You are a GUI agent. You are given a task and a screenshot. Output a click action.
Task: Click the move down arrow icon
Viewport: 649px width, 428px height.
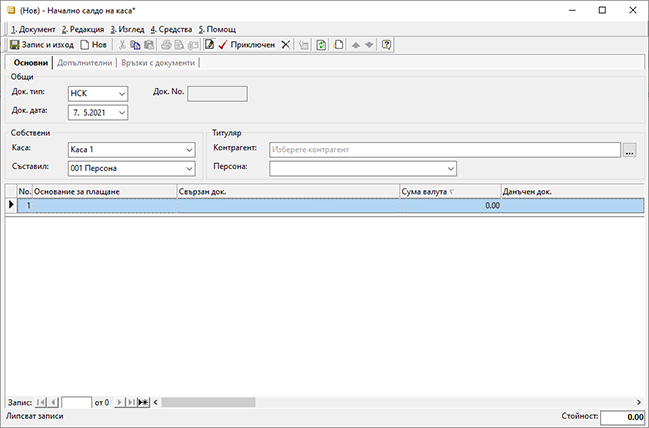369,45
